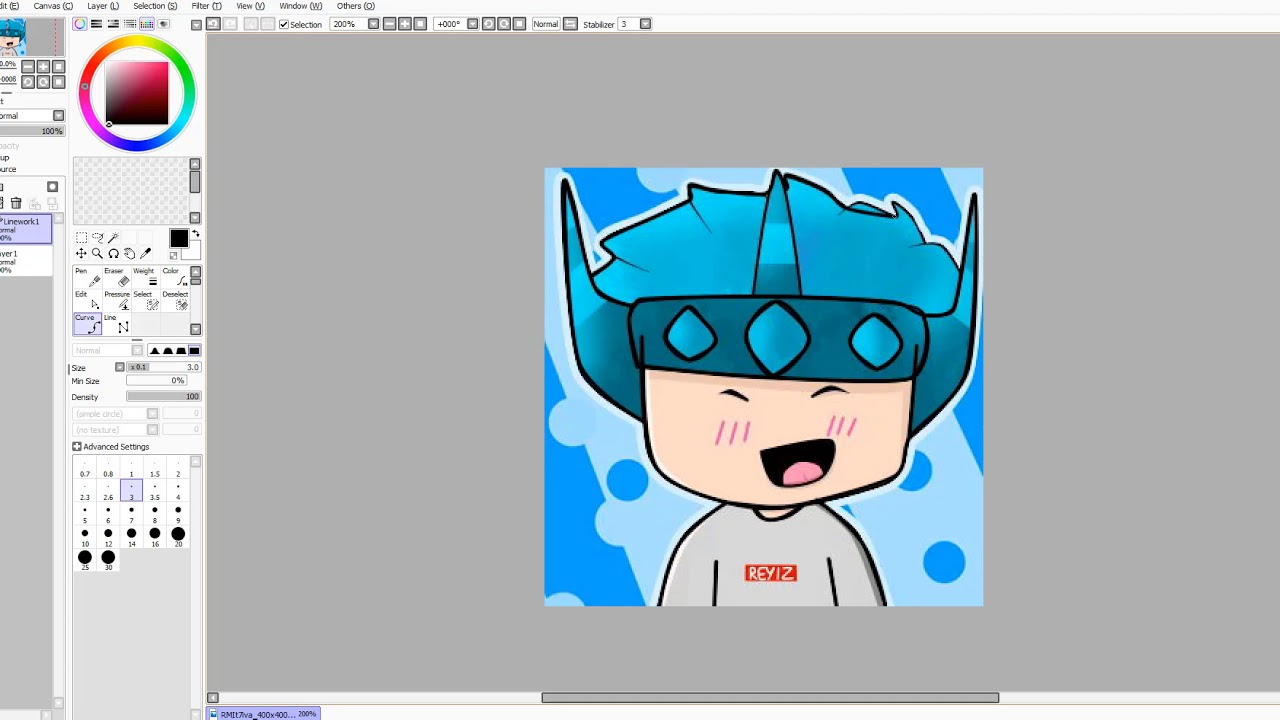The height and width of the screenshot is (720, 1280).
Task: Select the Rotate view tool
Action: pyautogui.click(x=113, y=254)
